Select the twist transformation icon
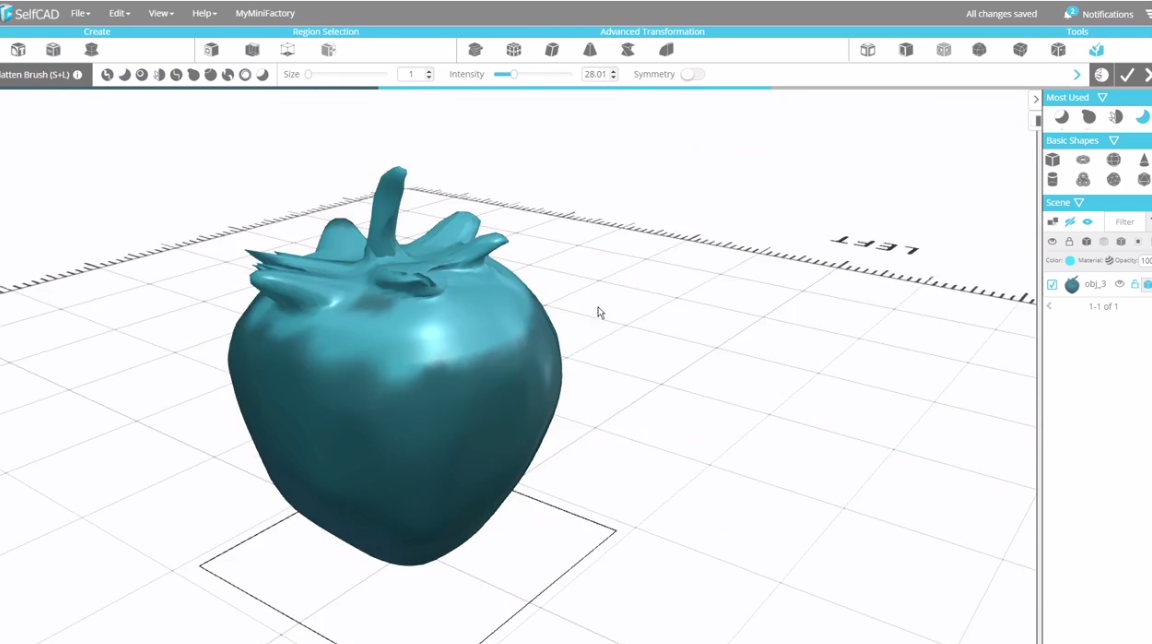 pos(627,50)
